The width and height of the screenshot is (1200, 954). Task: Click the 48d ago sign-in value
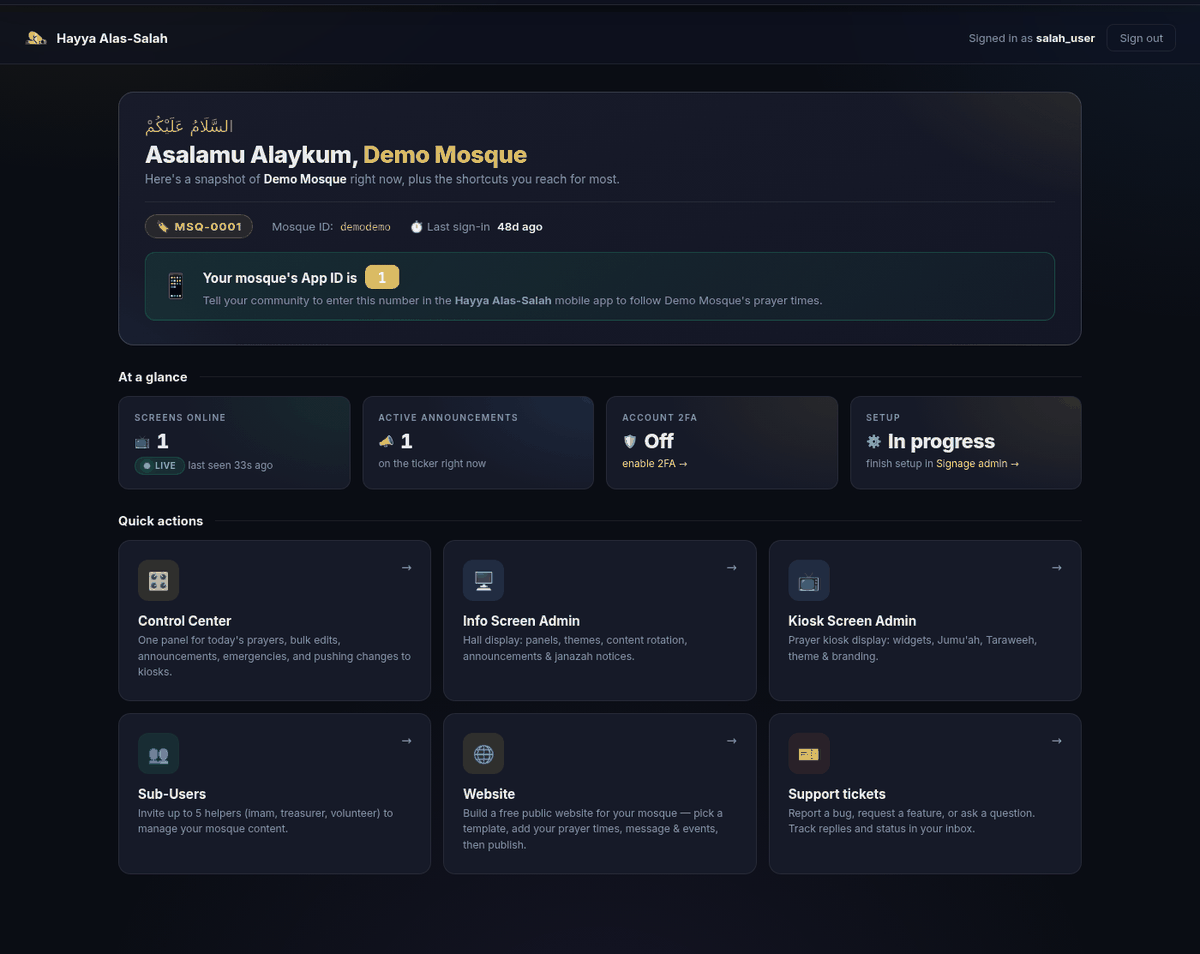(x=520, y=227)
